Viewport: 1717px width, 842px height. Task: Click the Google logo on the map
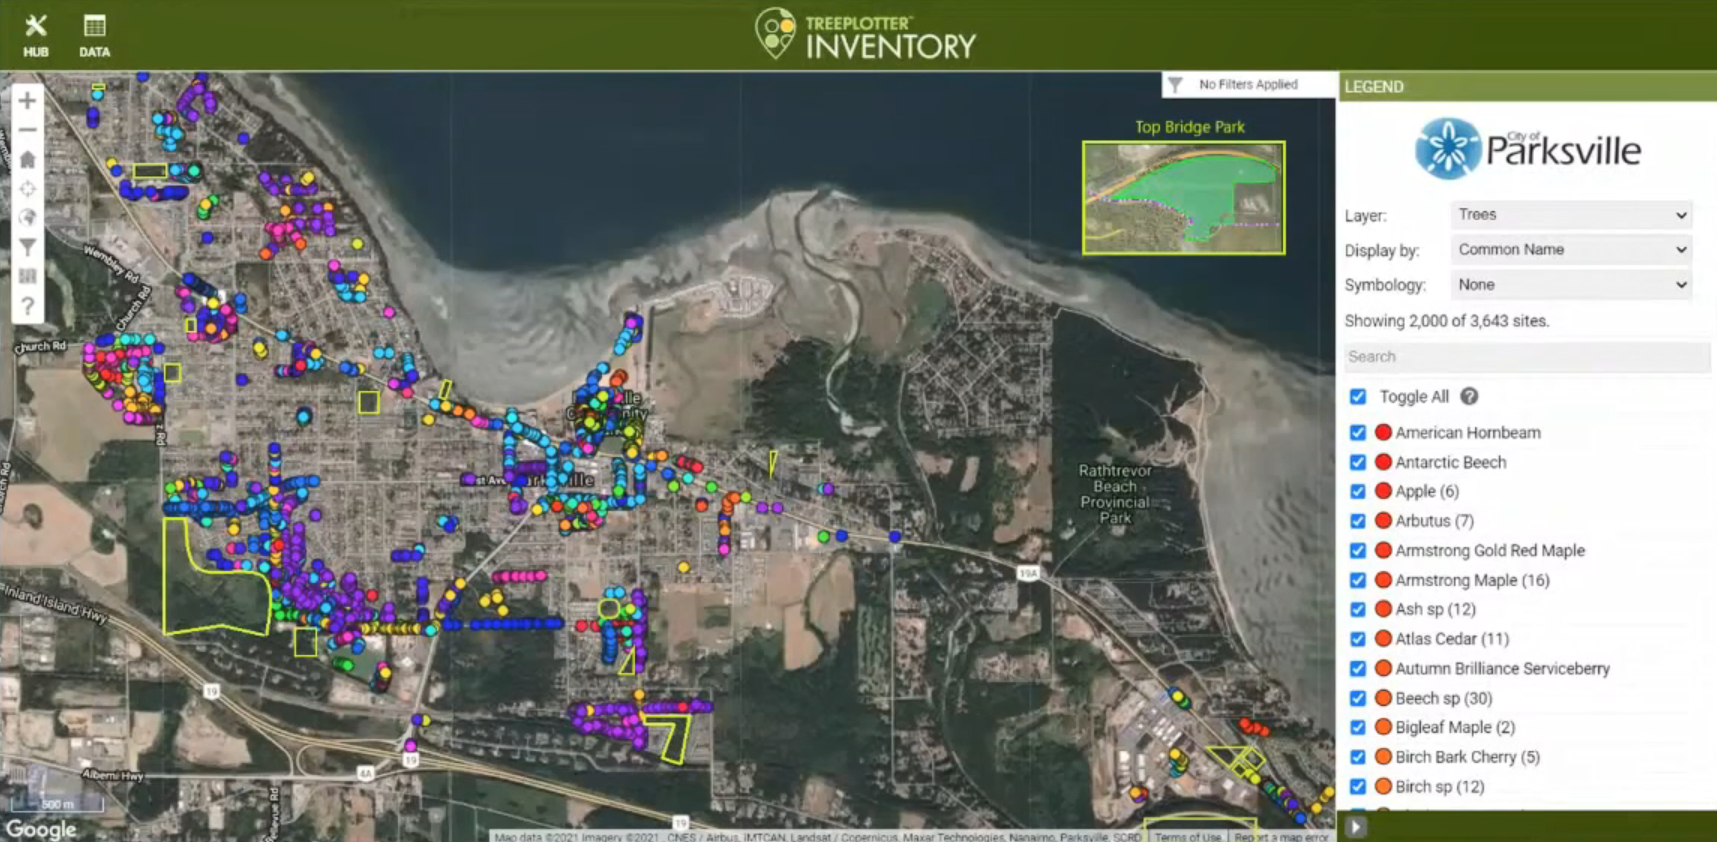(x=41, y=829)
